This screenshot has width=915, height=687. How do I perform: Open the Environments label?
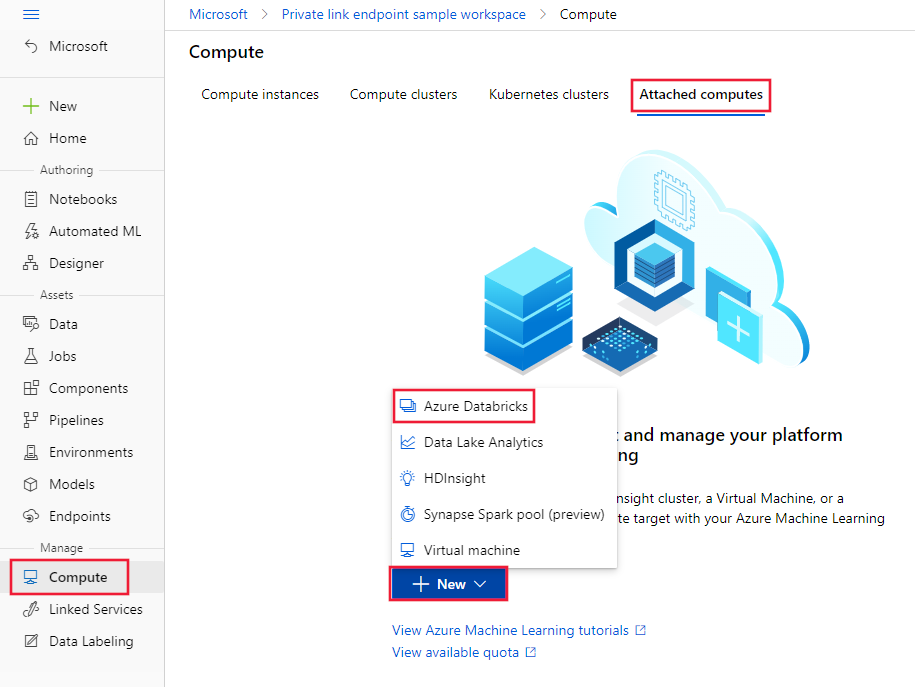(x=91, y=452)
